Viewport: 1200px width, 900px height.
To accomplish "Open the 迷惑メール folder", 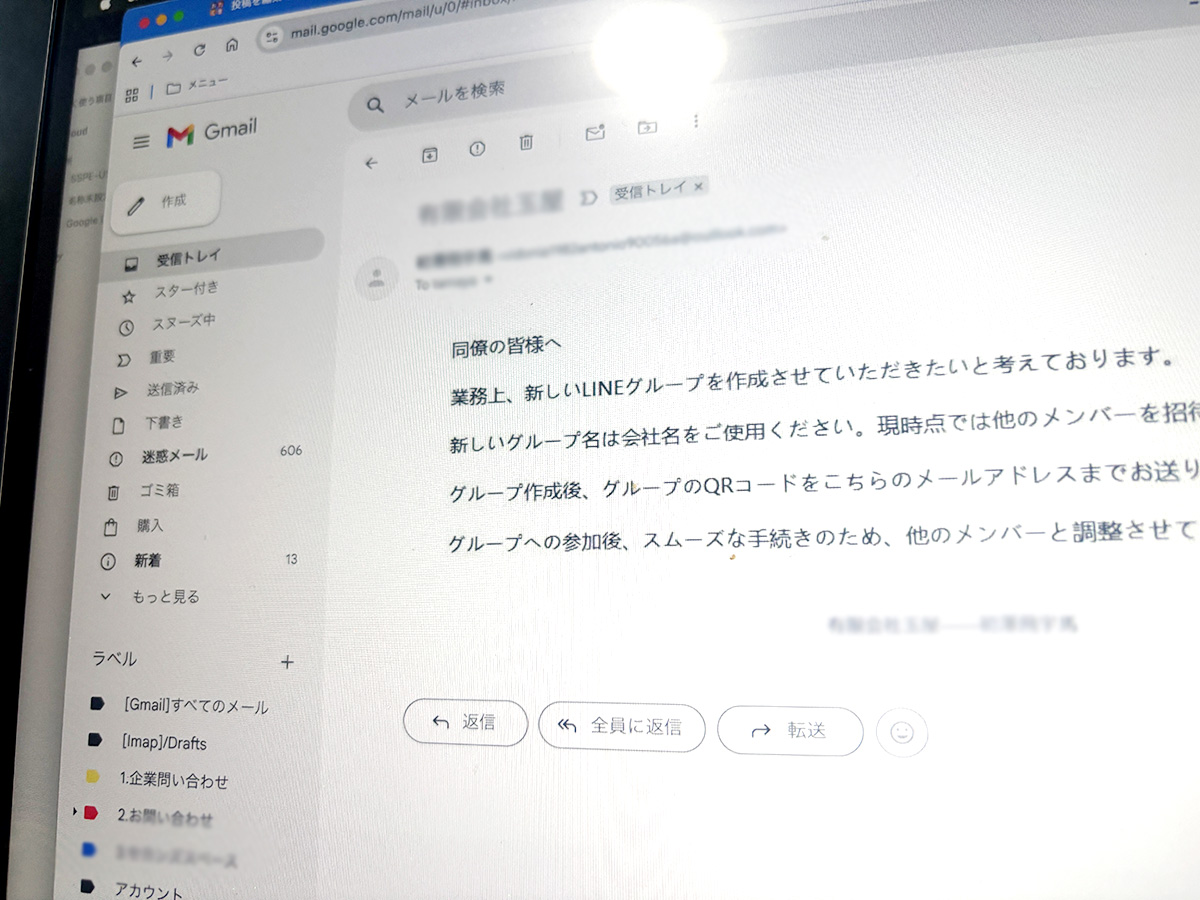I will click(173, 456).
